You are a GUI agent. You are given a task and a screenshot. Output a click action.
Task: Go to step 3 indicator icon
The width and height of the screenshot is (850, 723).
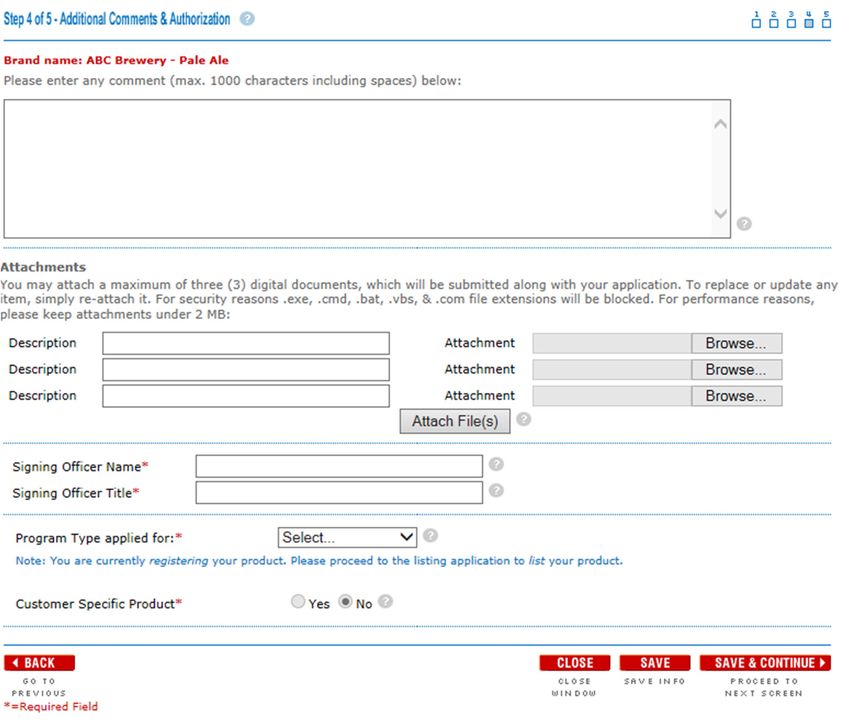(791, 20)
